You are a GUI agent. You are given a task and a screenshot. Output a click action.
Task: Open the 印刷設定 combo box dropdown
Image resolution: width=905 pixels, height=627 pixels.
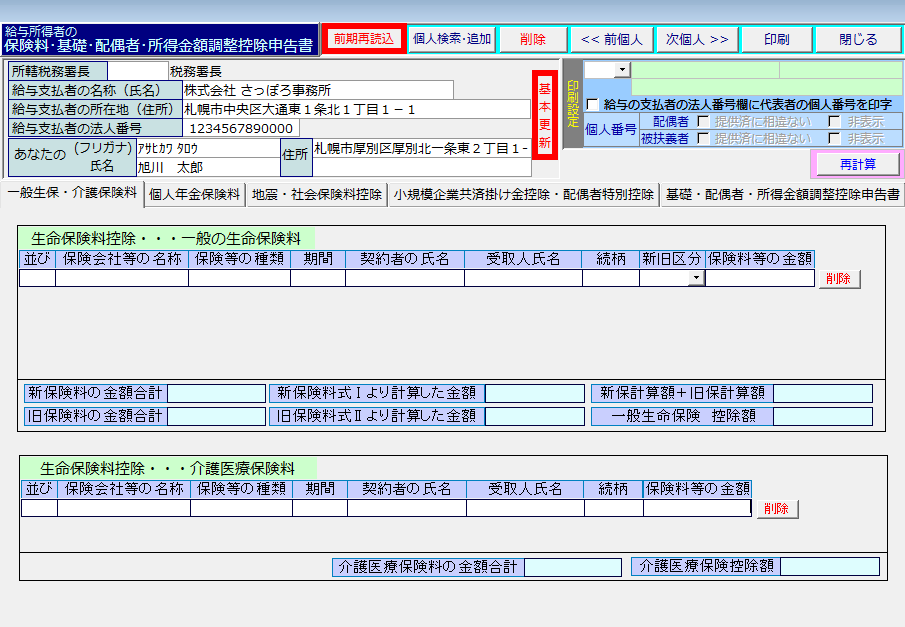622,70
